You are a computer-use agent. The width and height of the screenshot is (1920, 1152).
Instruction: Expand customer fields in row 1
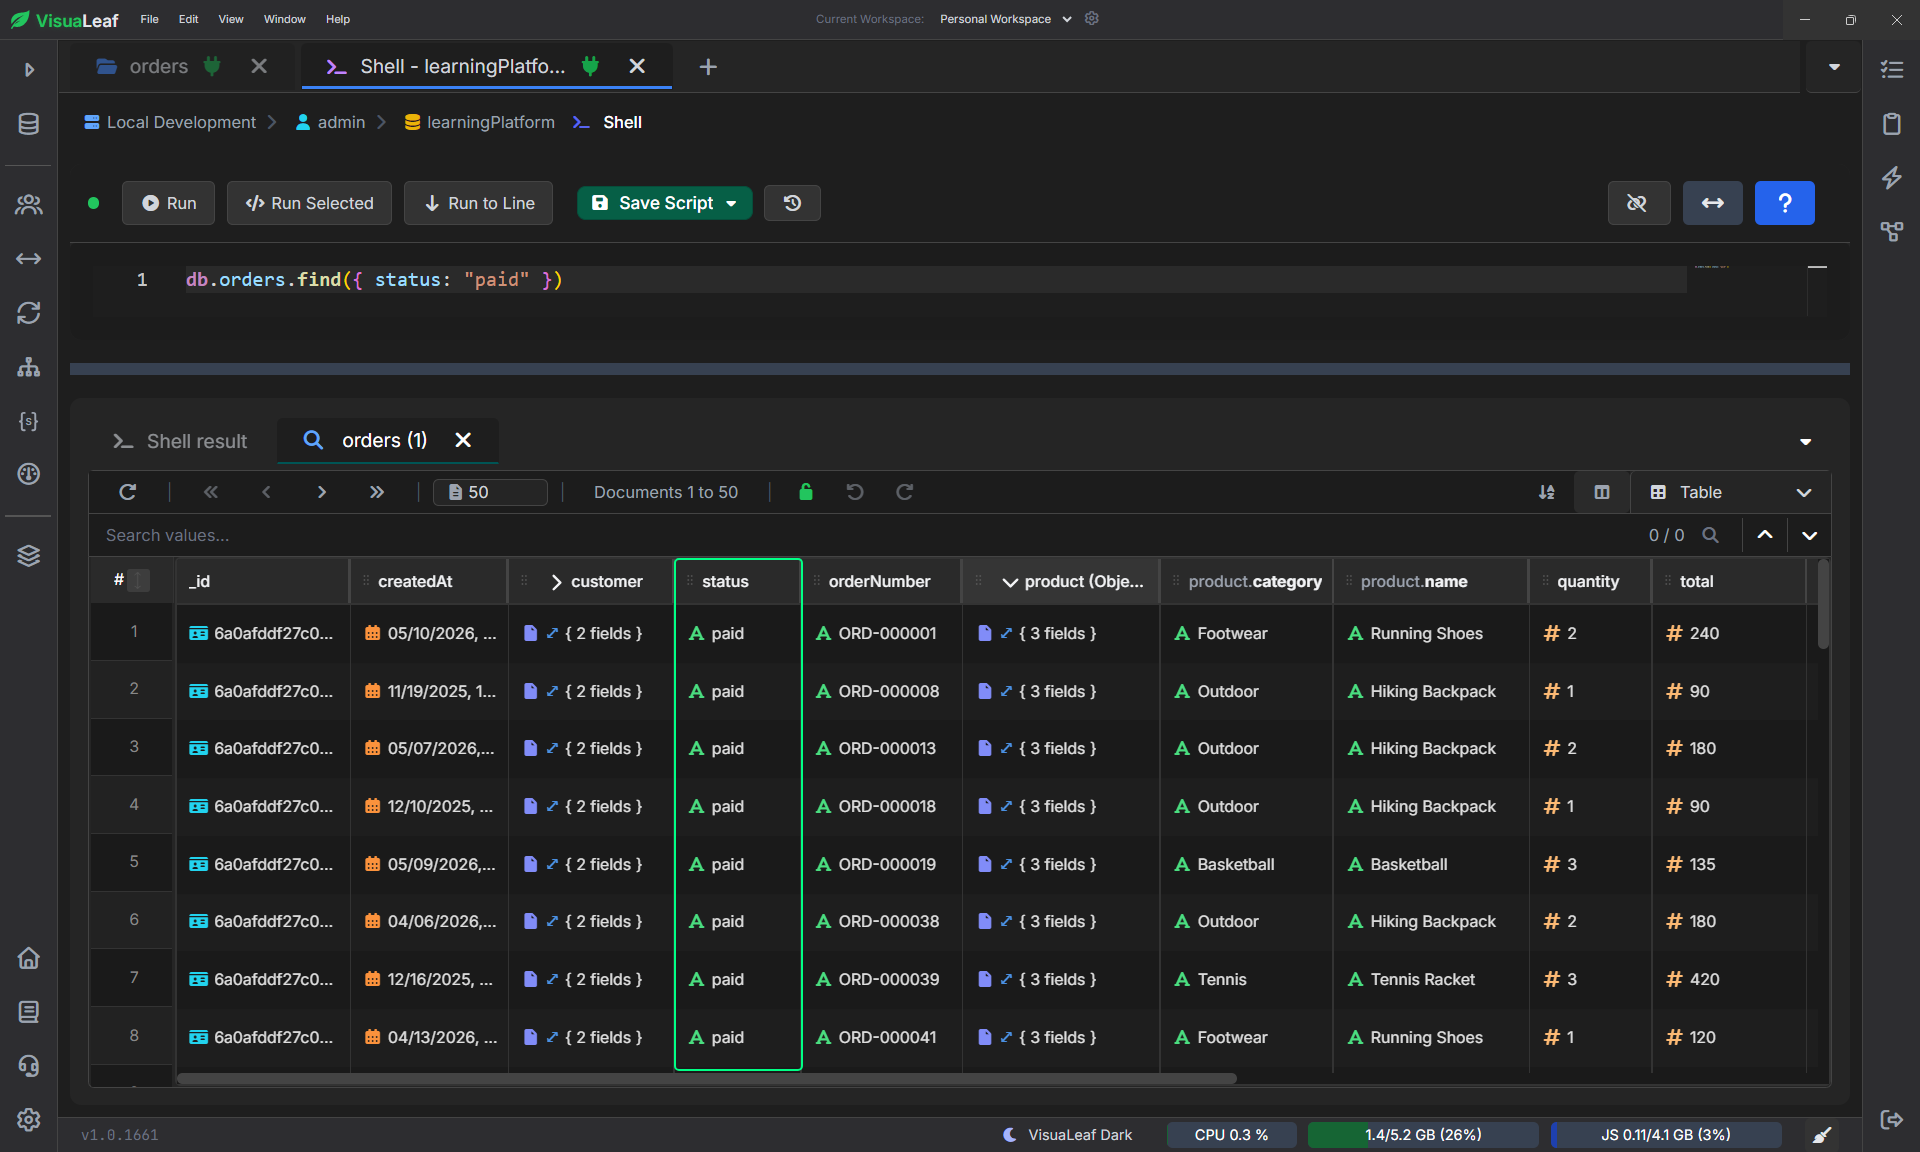tap(552, 633)
